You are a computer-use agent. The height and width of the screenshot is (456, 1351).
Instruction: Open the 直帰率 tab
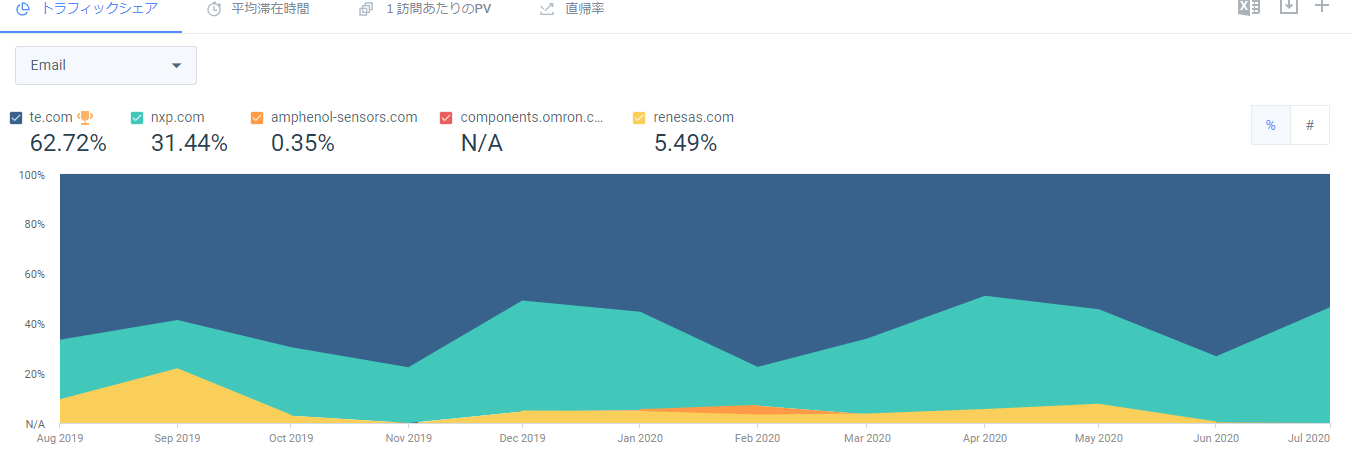point(584,9)
